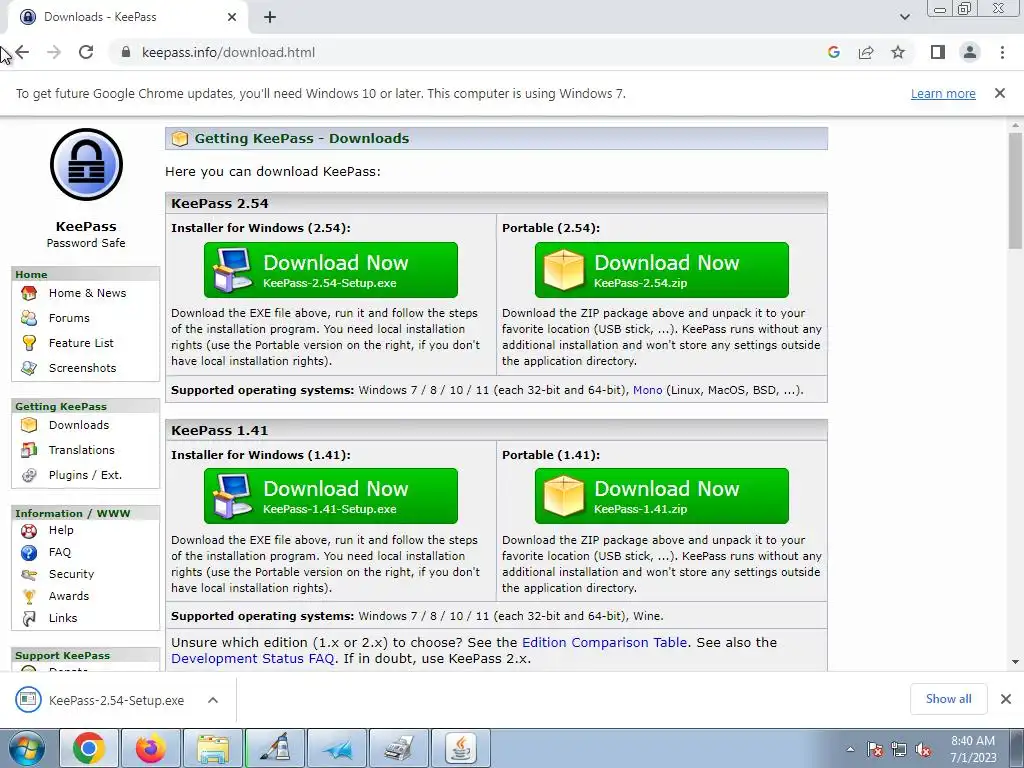Open Chrome from the taskbar
This screenshot has height=768, width=1024.
88,748
